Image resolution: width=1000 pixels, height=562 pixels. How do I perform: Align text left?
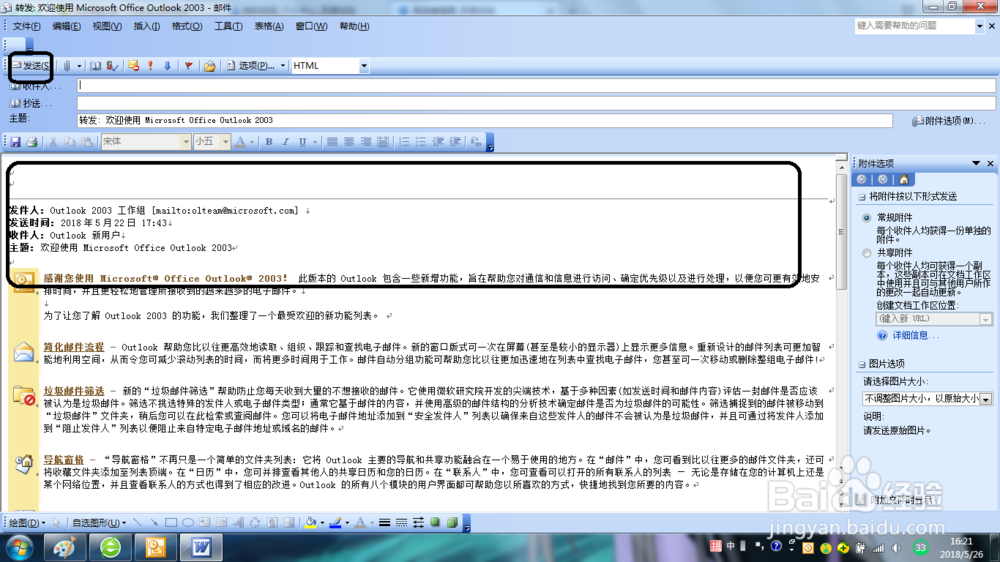pos(332,142)
